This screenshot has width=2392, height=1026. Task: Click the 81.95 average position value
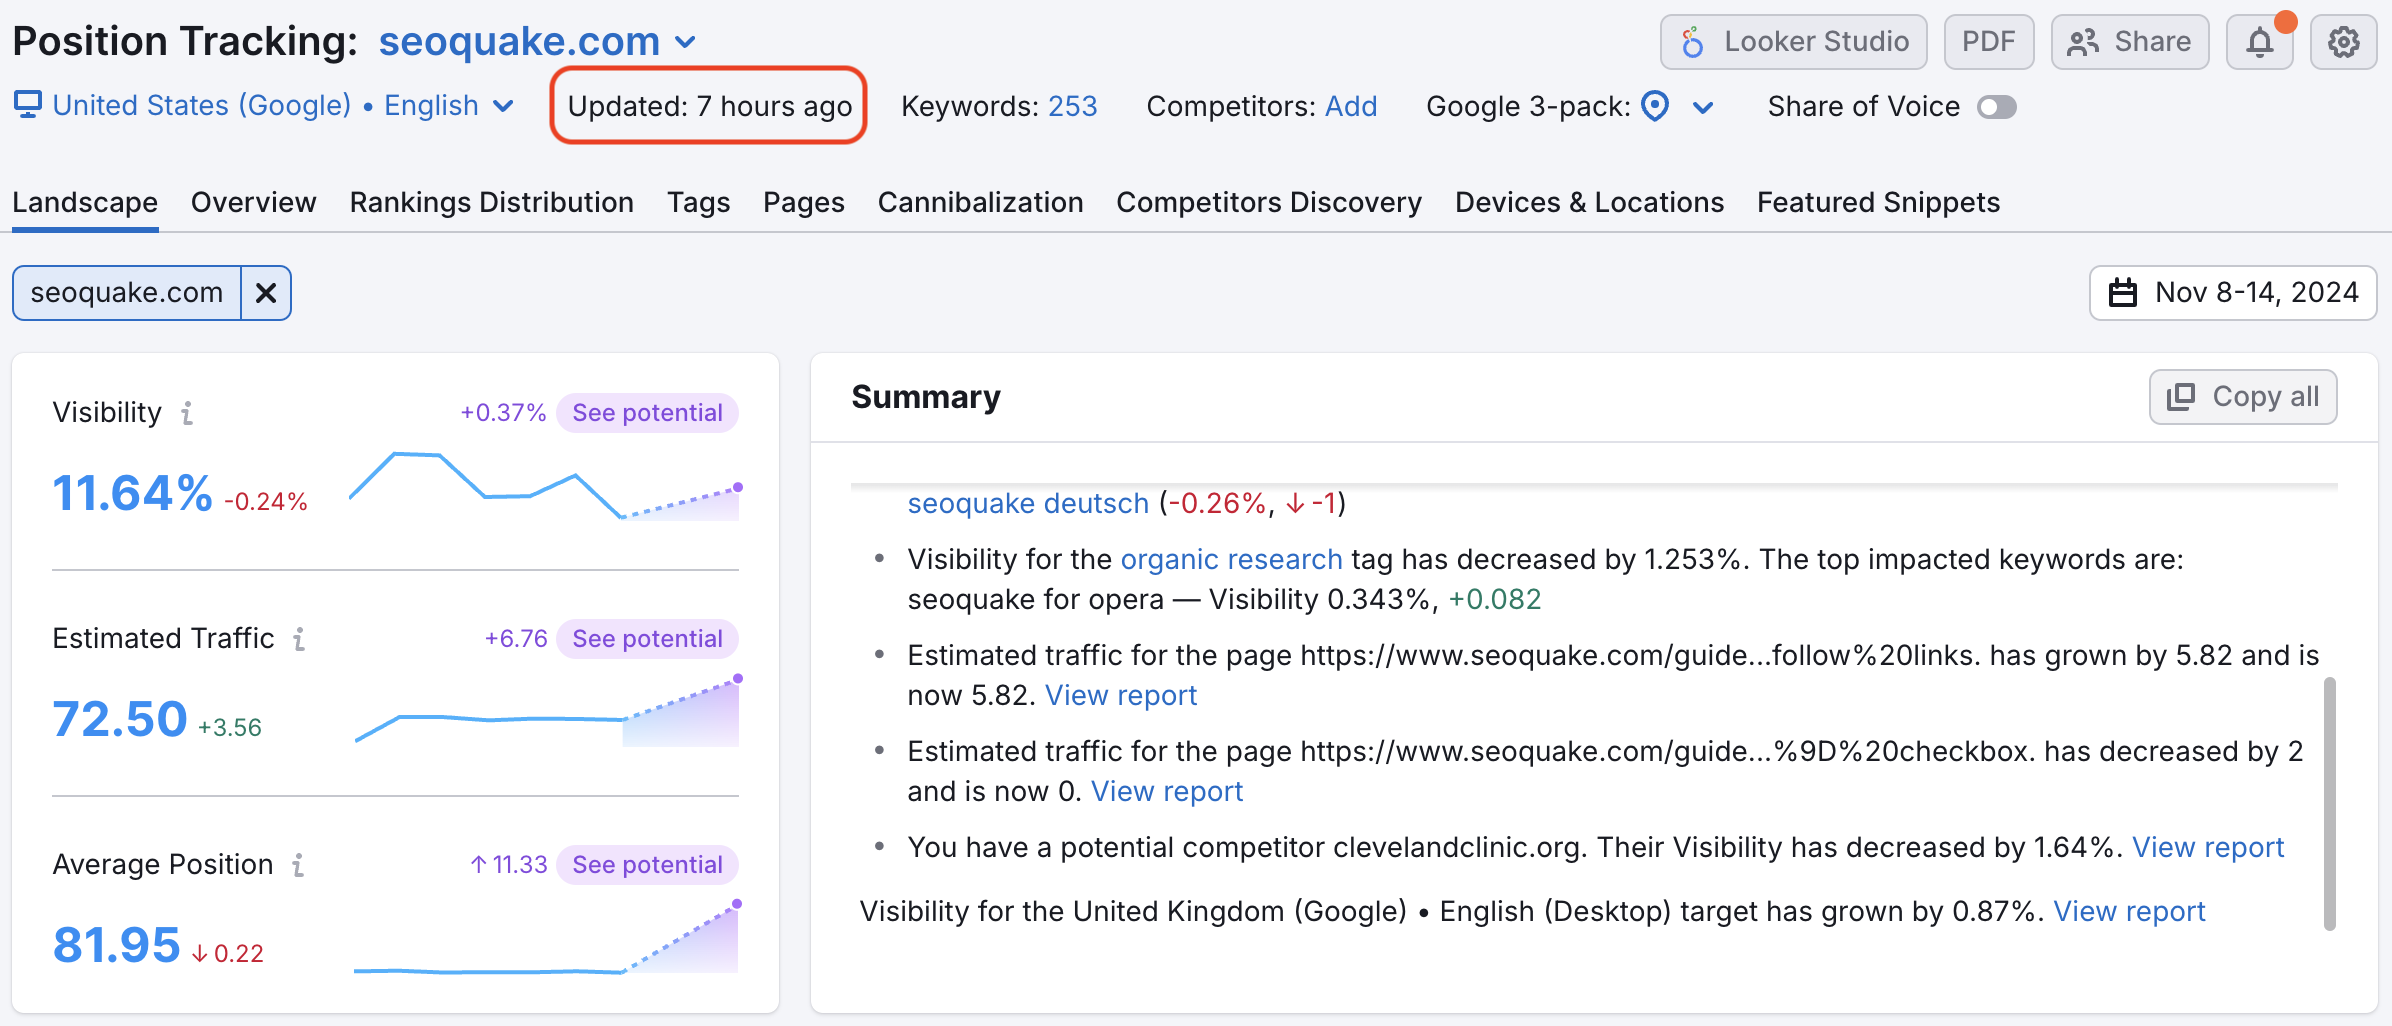tap(116, 945)
